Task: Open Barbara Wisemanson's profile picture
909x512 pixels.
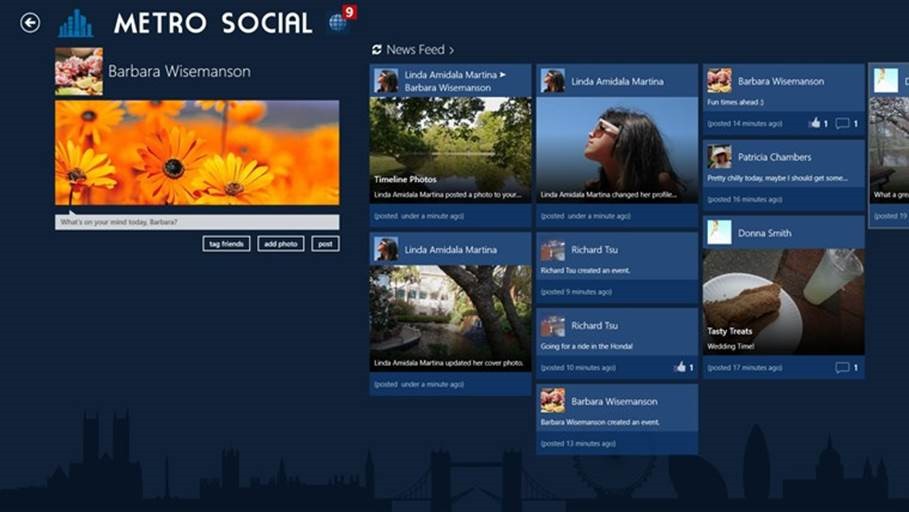Action: (x=78, y=71)
